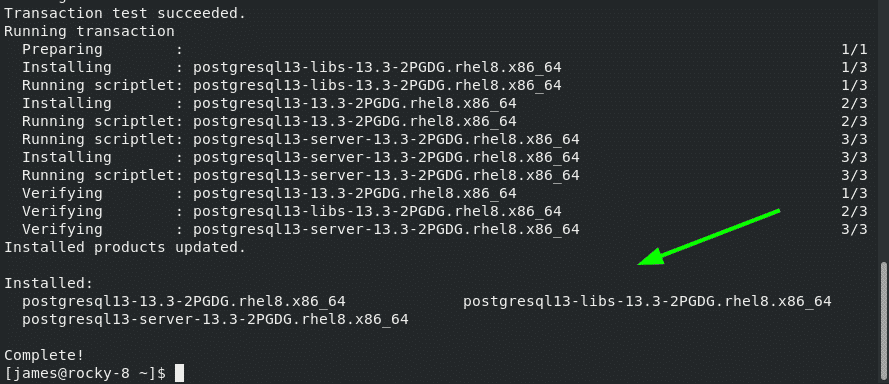
Task: Click the Installed: heading line
Action: 48,283
